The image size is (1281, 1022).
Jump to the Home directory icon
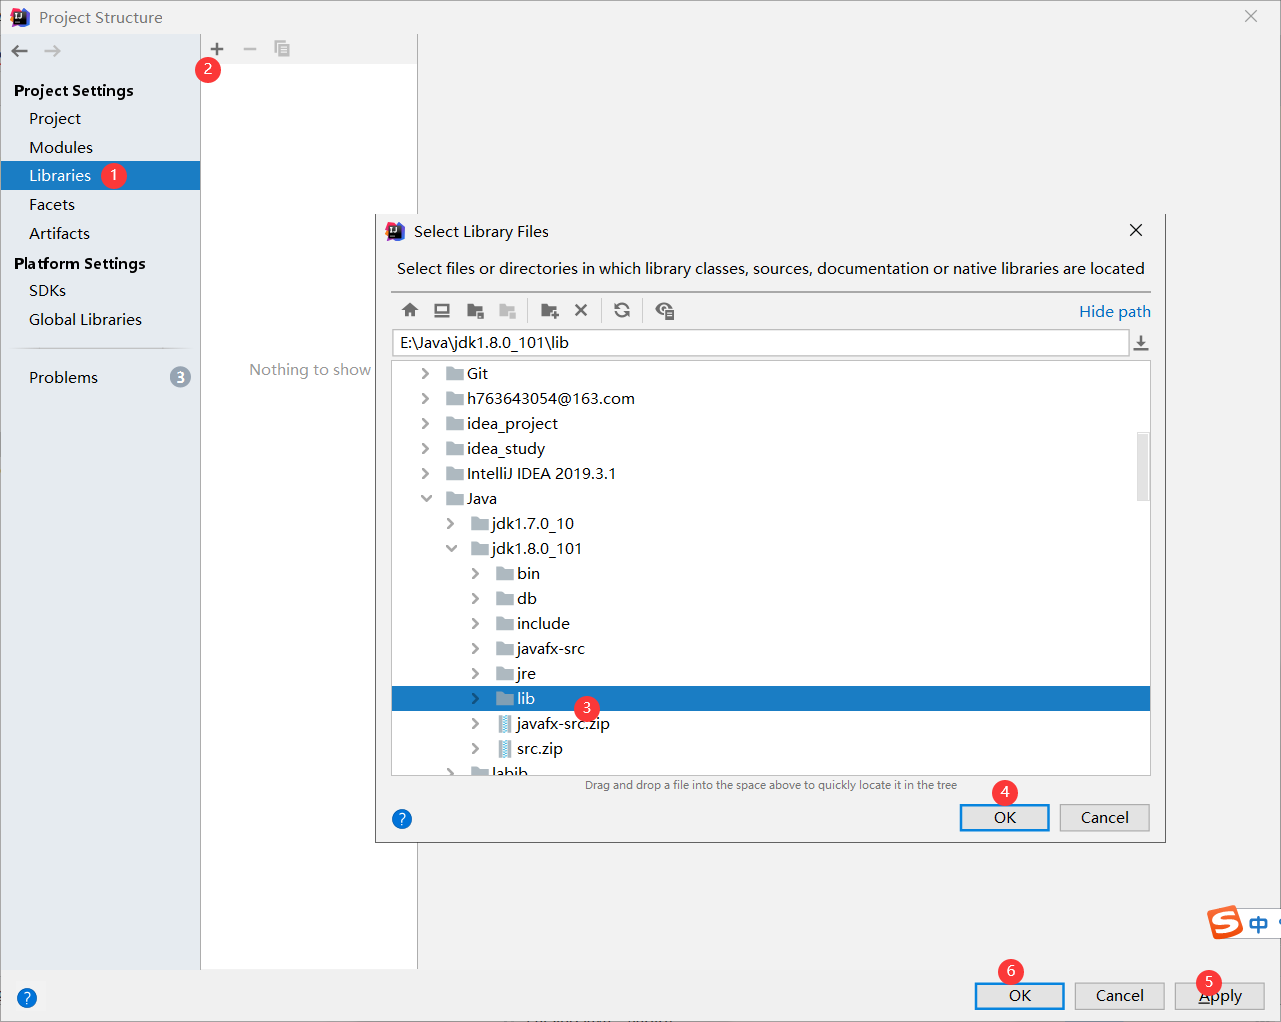(x=410, y=310)
